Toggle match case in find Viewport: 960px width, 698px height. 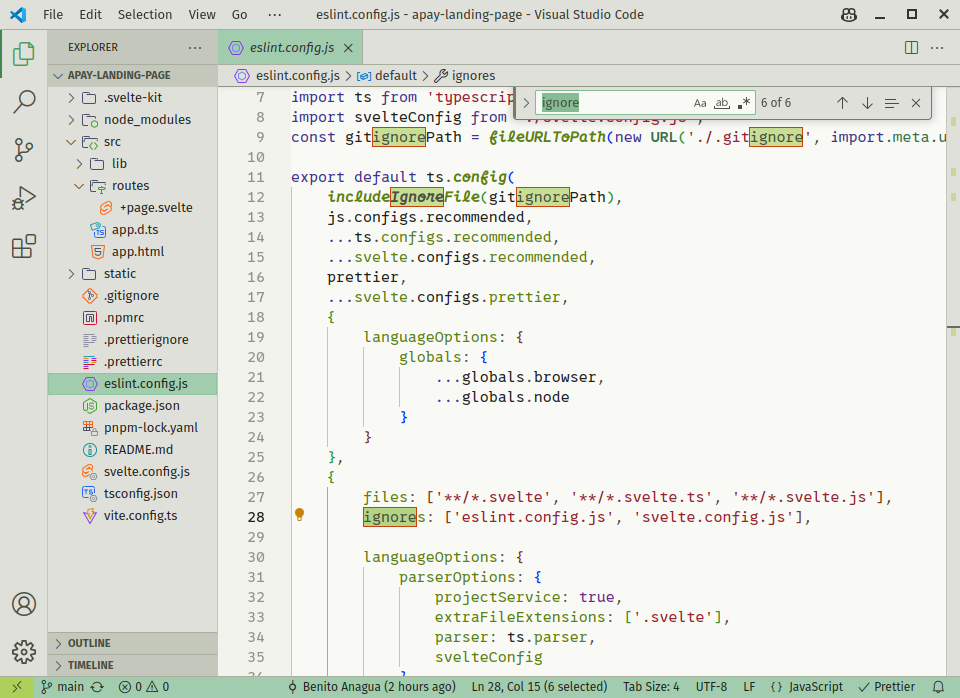coord(700,103)
